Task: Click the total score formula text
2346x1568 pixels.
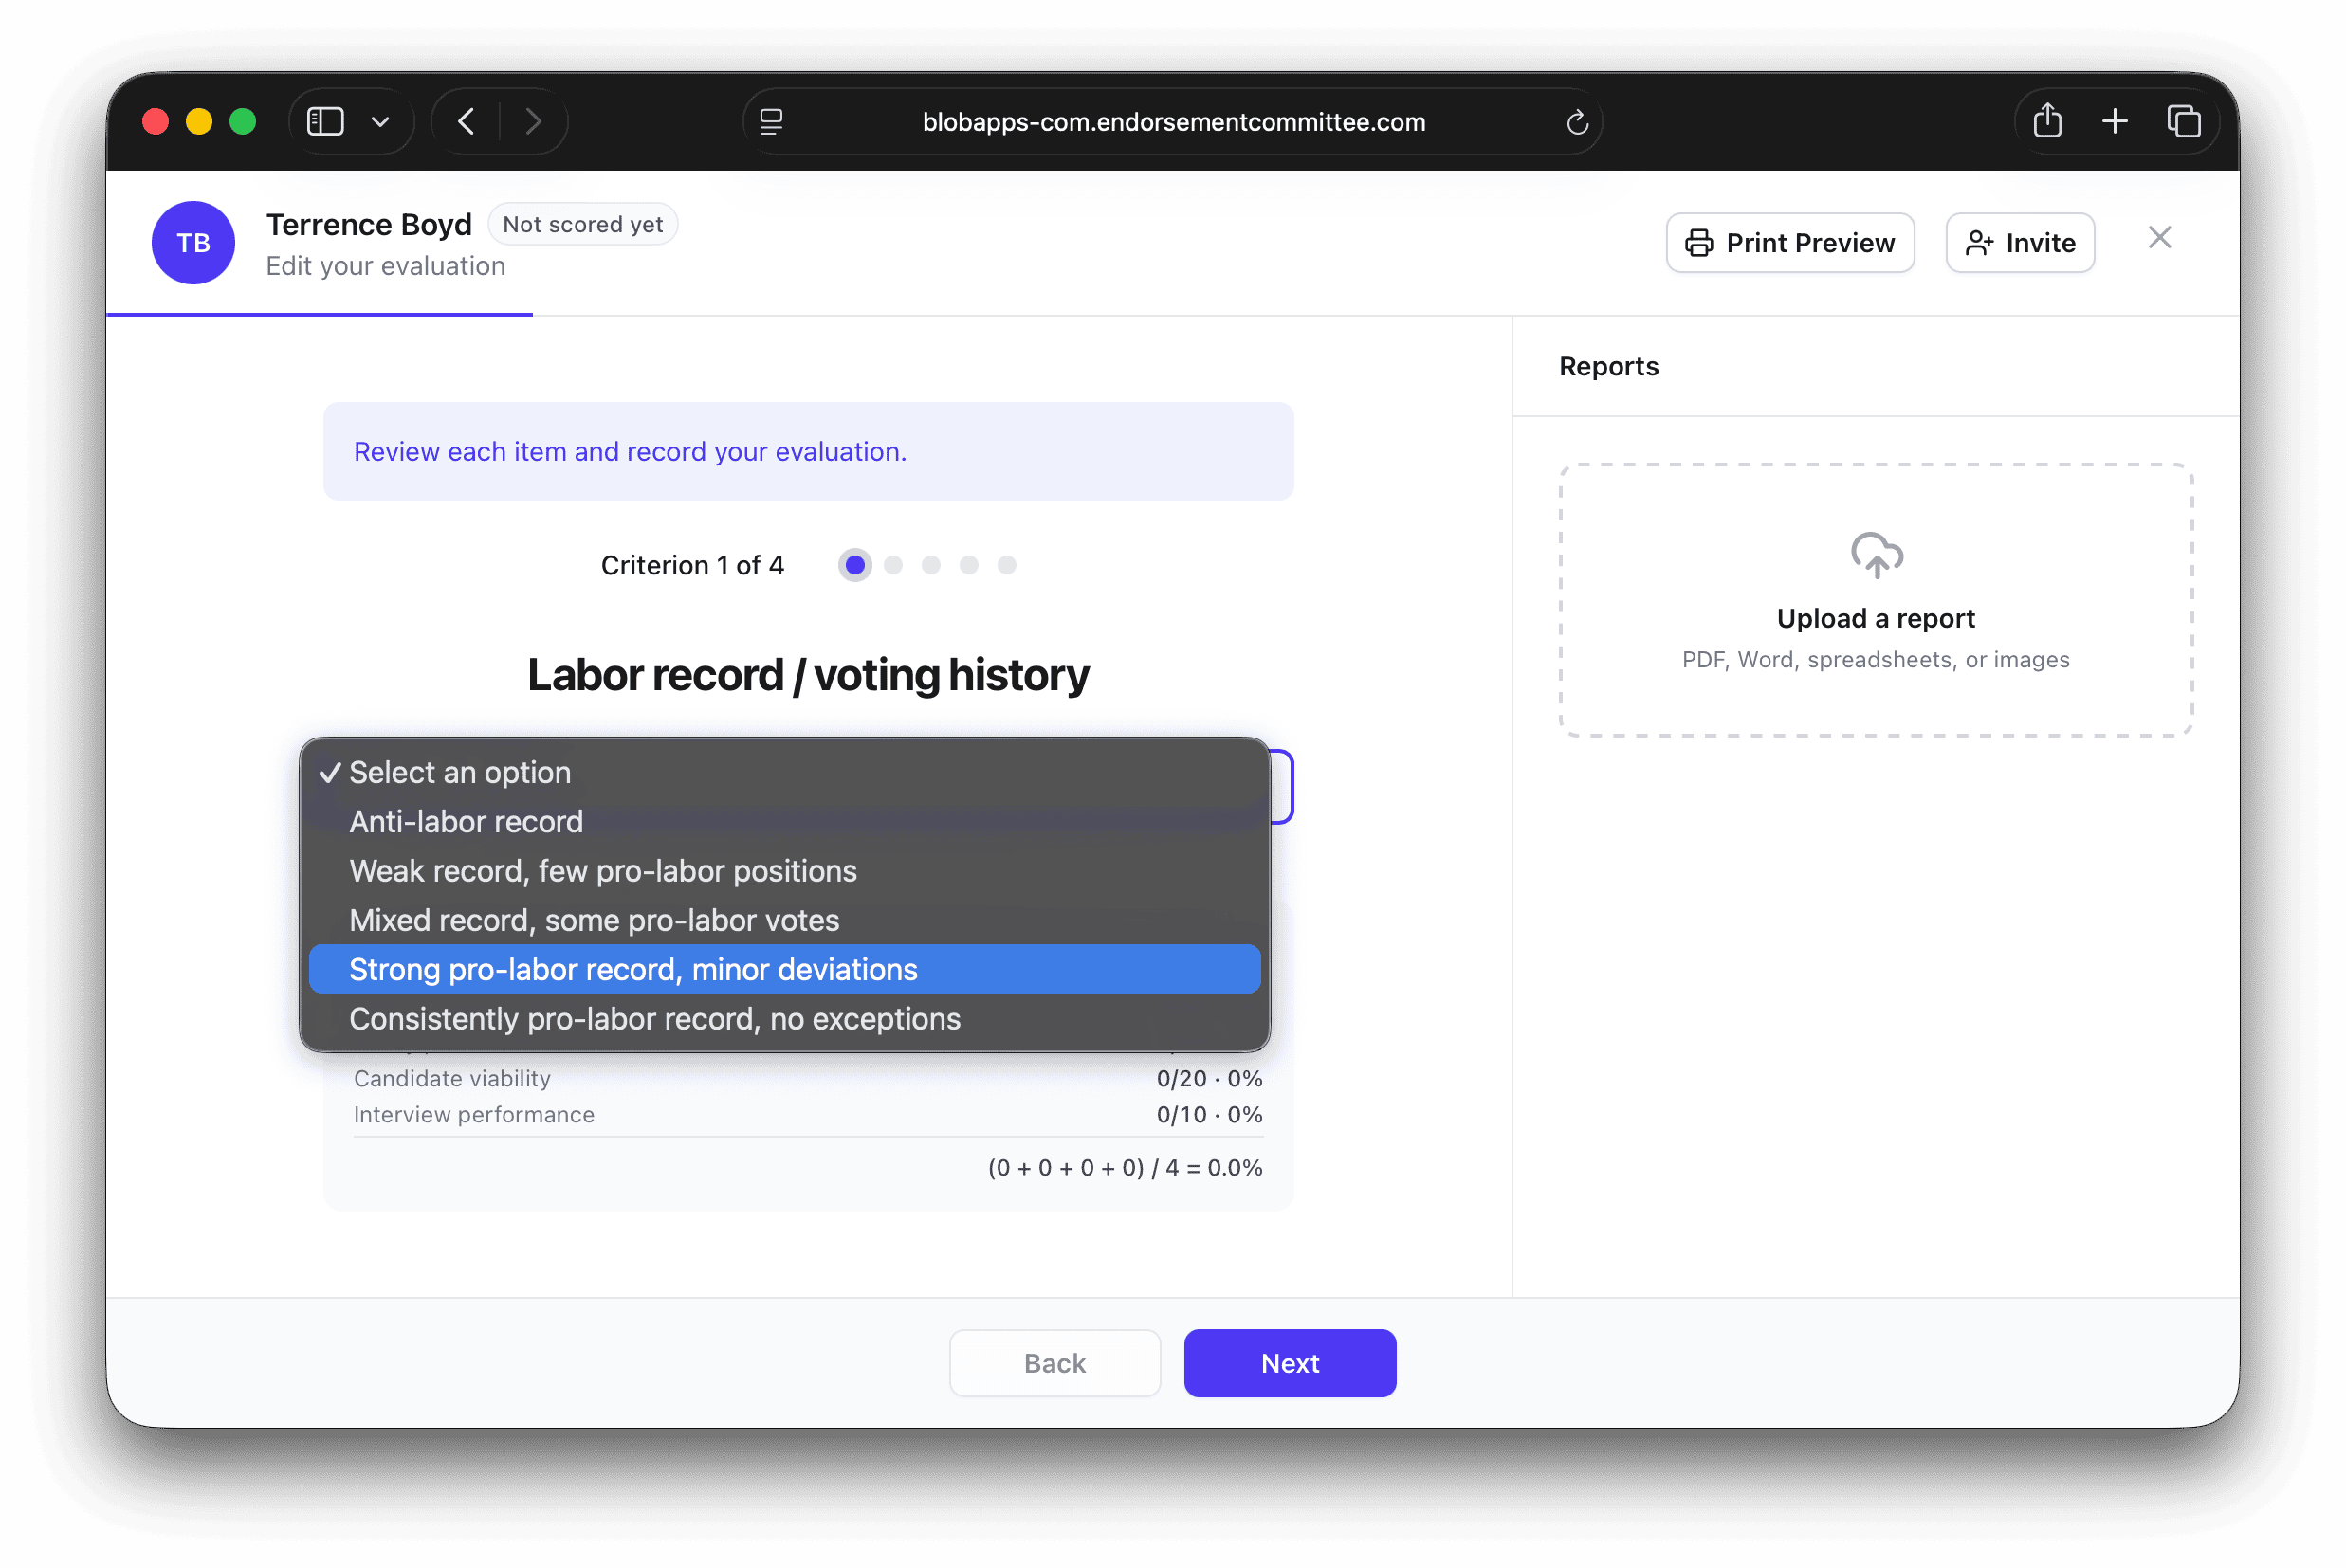Action: coord(1125,1168)
